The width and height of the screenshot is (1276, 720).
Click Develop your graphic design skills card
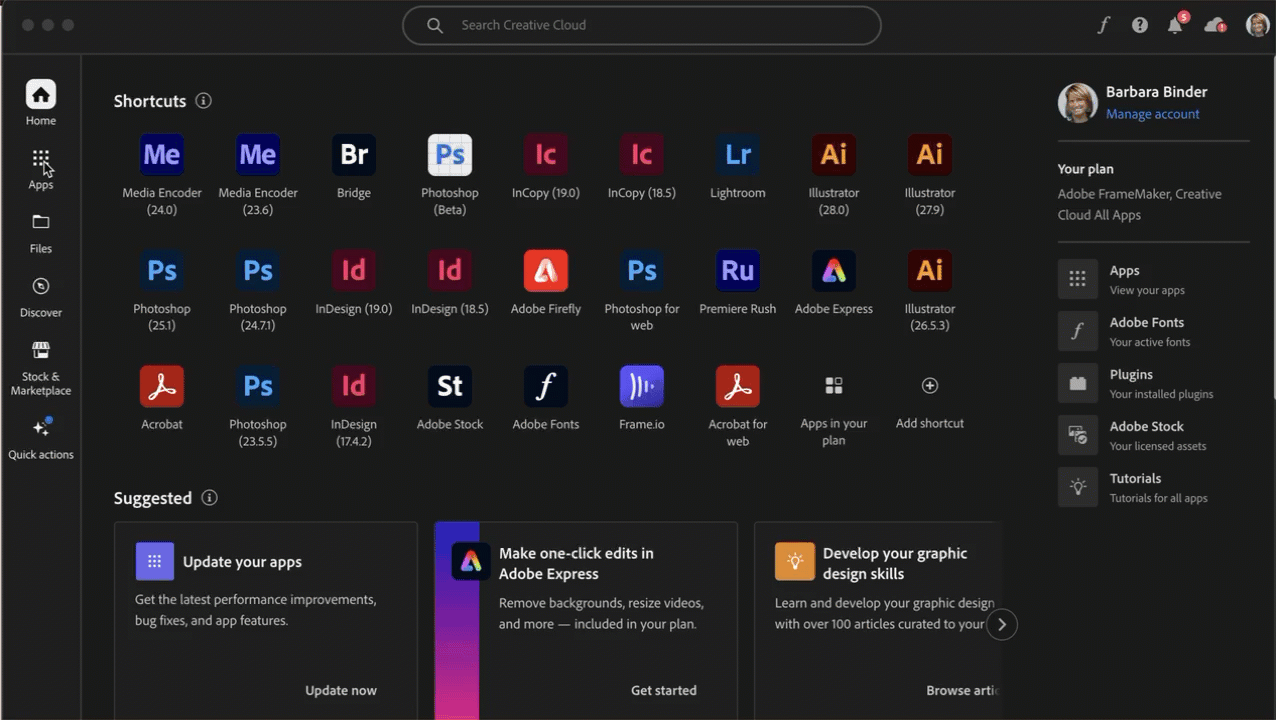point(877,620)
